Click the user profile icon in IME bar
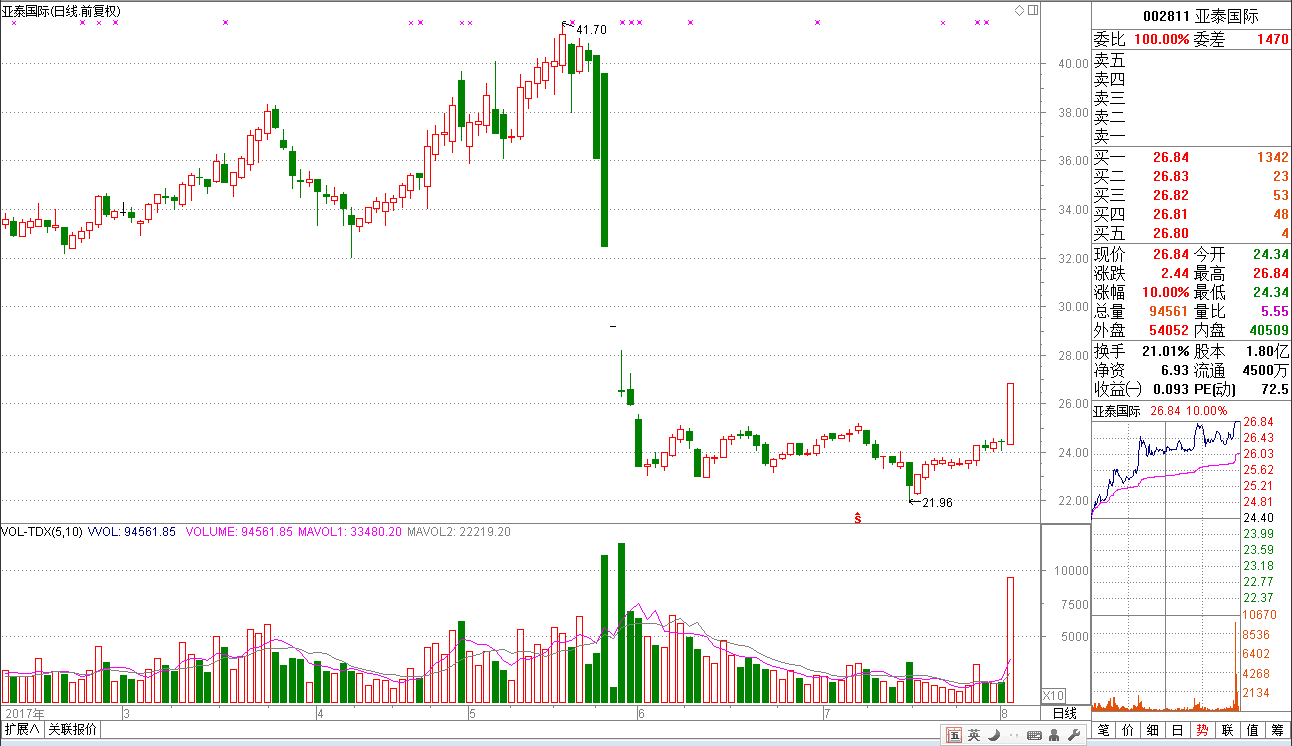The image size is (1292, 746). tap(1055, 736)
